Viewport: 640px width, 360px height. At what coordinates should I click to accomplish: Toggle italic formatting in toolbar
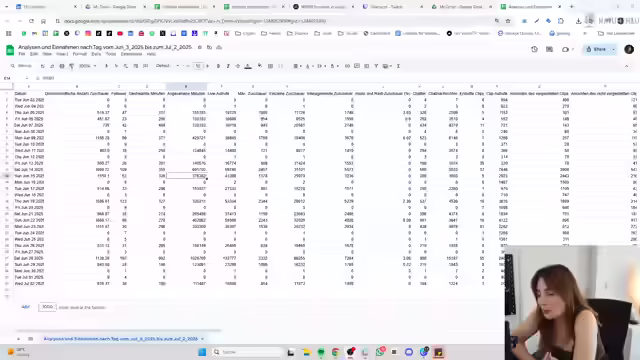228,66
